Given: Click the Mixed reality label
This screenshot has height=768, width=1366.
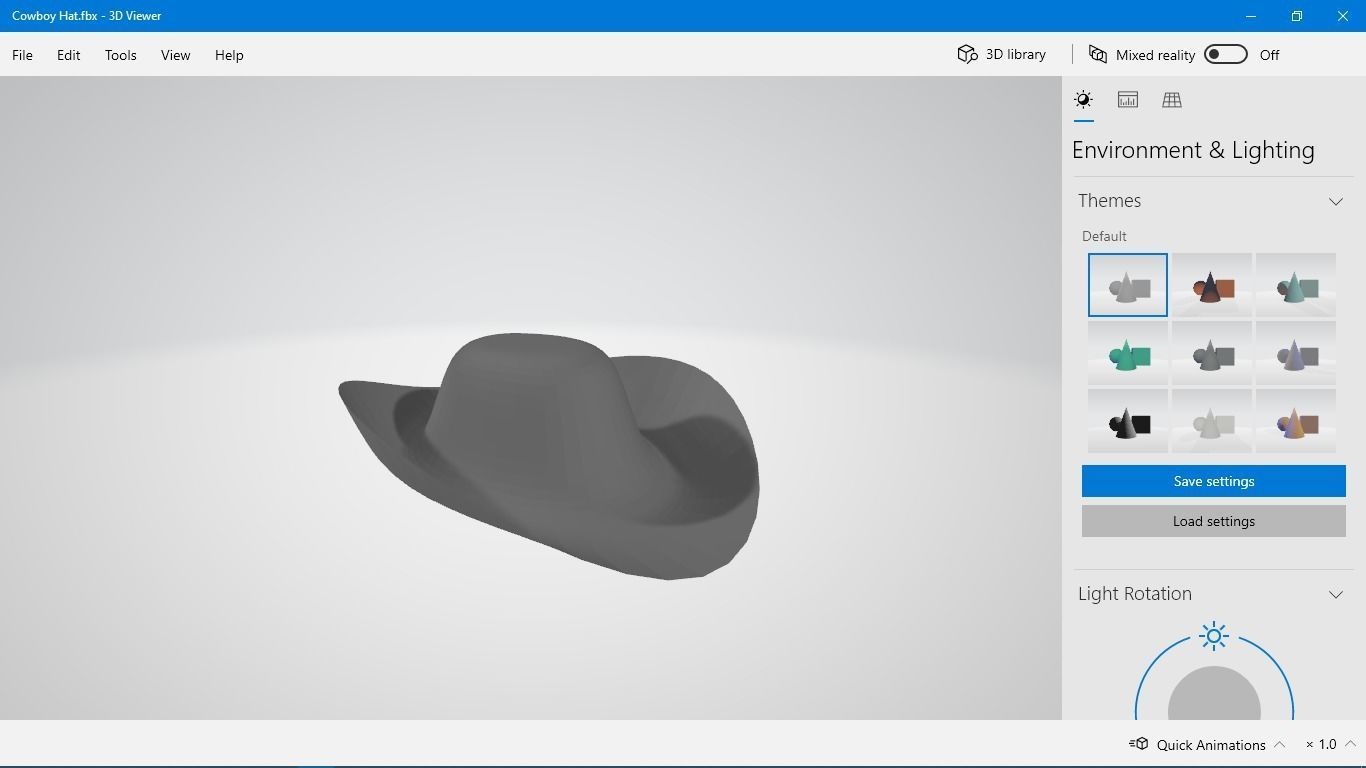Looking at the screenshot, I should [x=1155, y=55].
